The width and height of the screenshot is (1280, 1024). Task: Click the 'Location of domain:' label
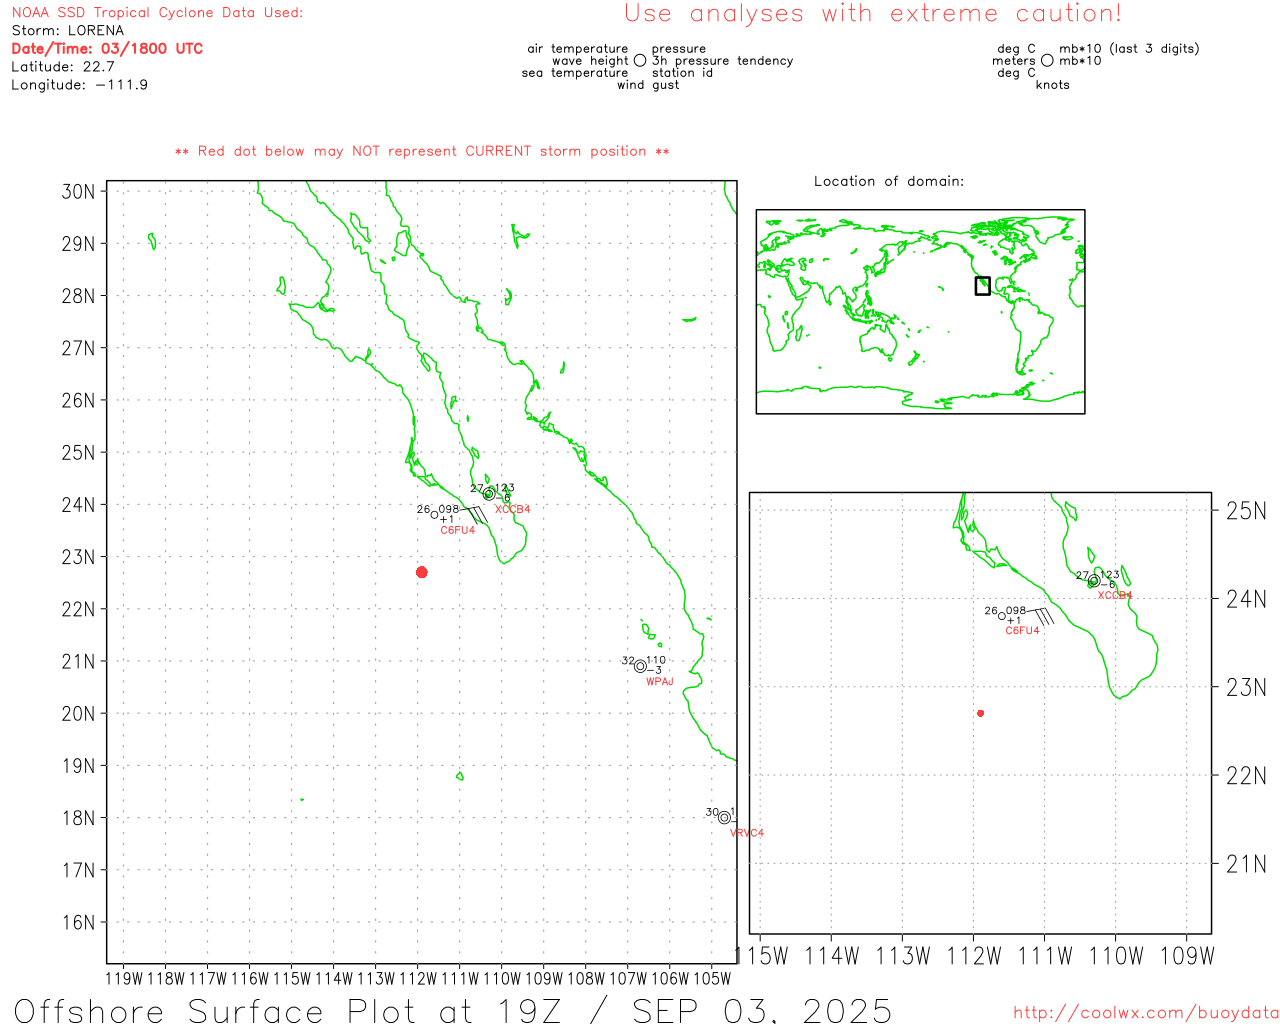[x=889, y=181]
